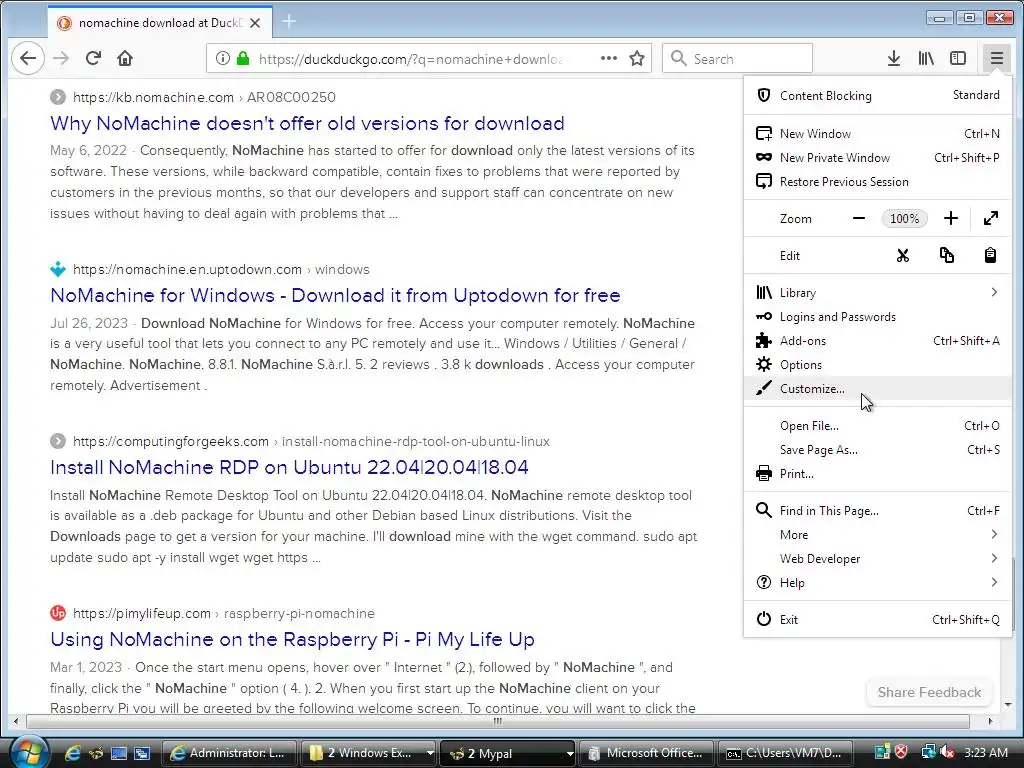Click the browser Back arrow button

(x=28, y=59)
